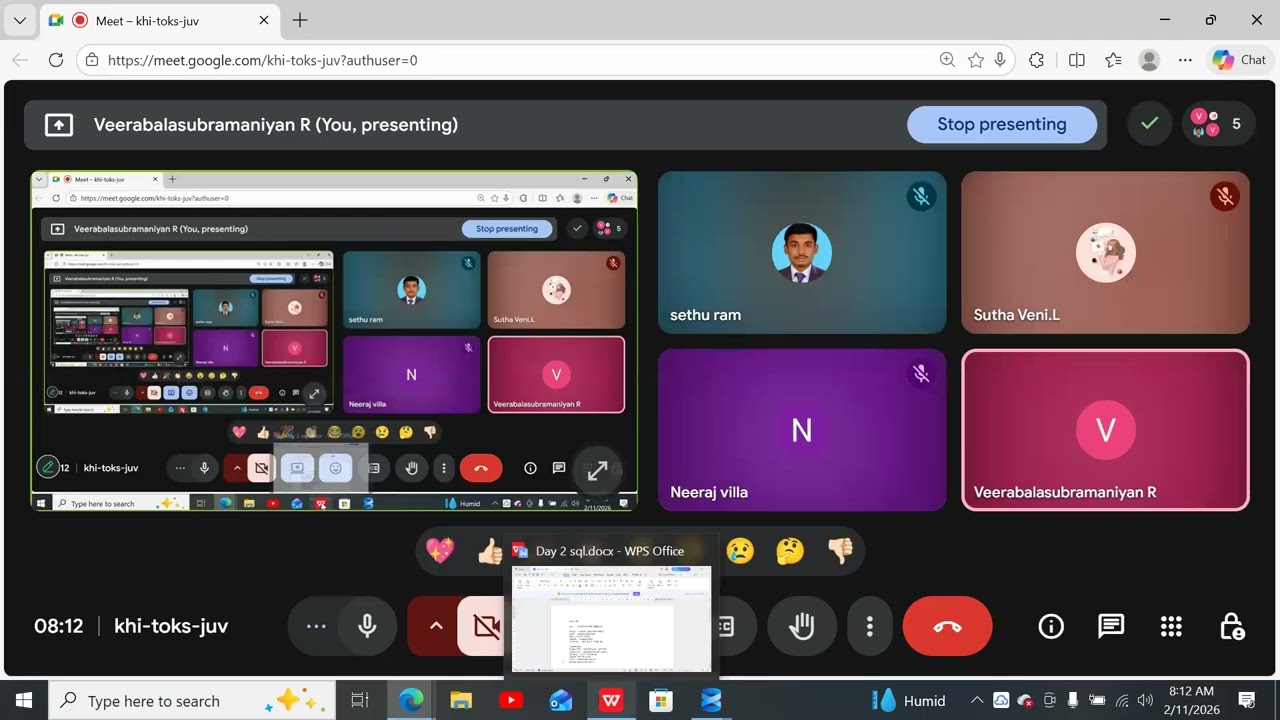
Task: Open browser settings and more menu
Action: coord(1185,60)
